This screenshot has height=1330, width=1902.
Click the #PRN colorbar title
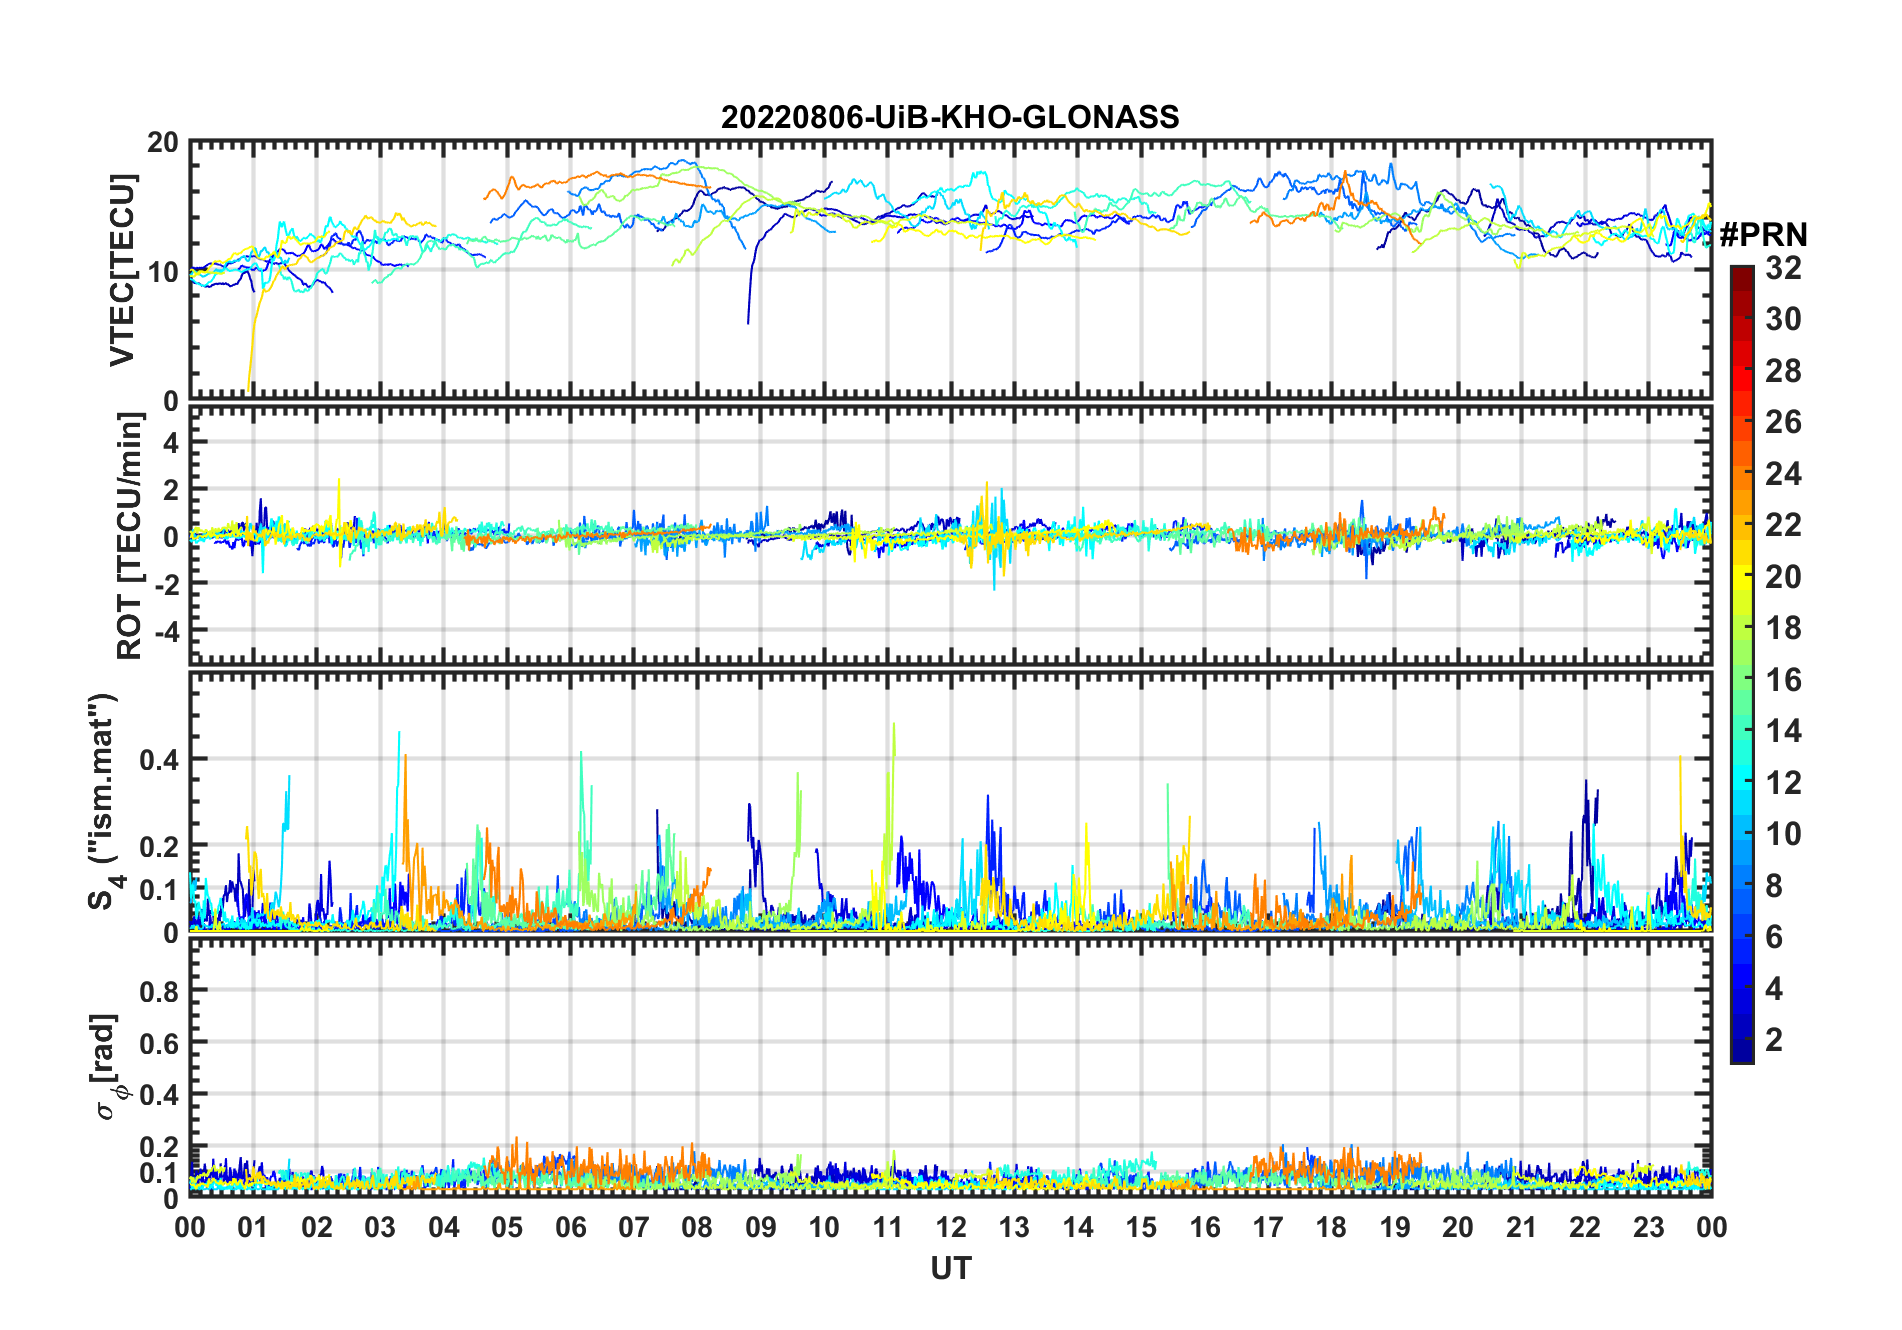(1763, 235)
